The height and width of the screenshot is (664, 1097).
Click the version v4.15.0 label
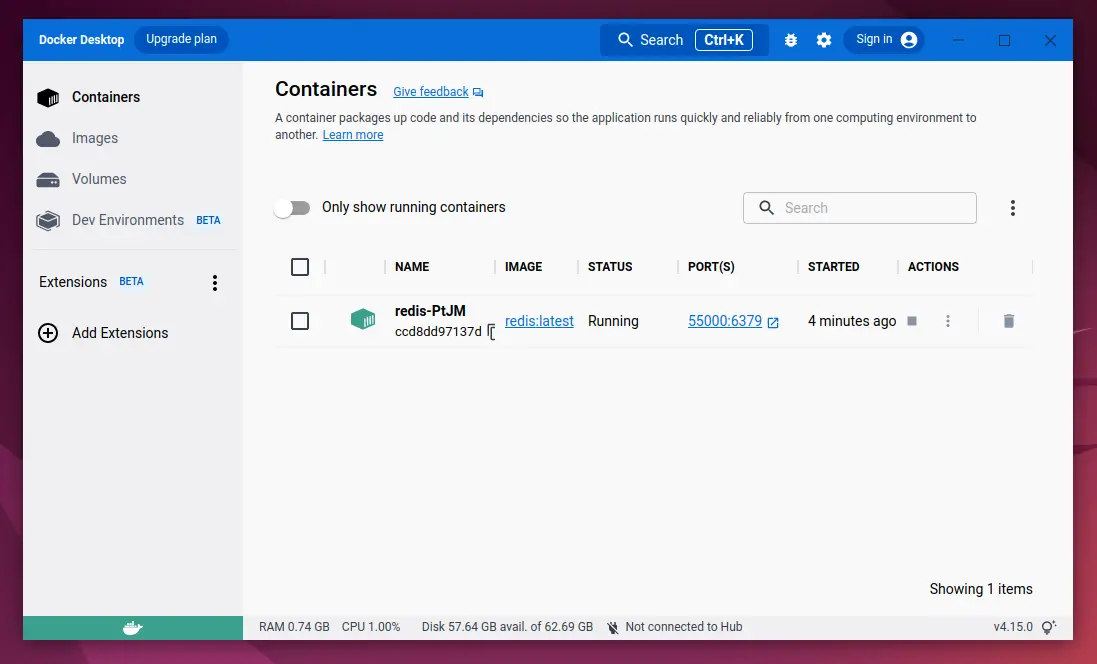click(1013, 627)
